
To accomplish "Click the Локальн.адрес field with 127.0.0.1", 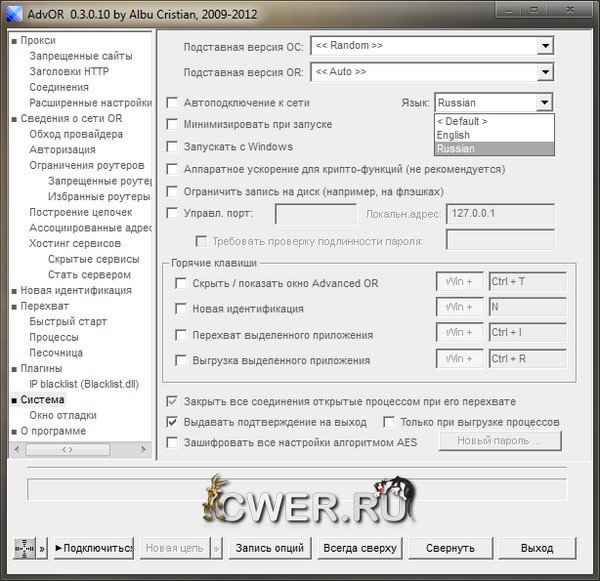I will click(x=500, y=214).
